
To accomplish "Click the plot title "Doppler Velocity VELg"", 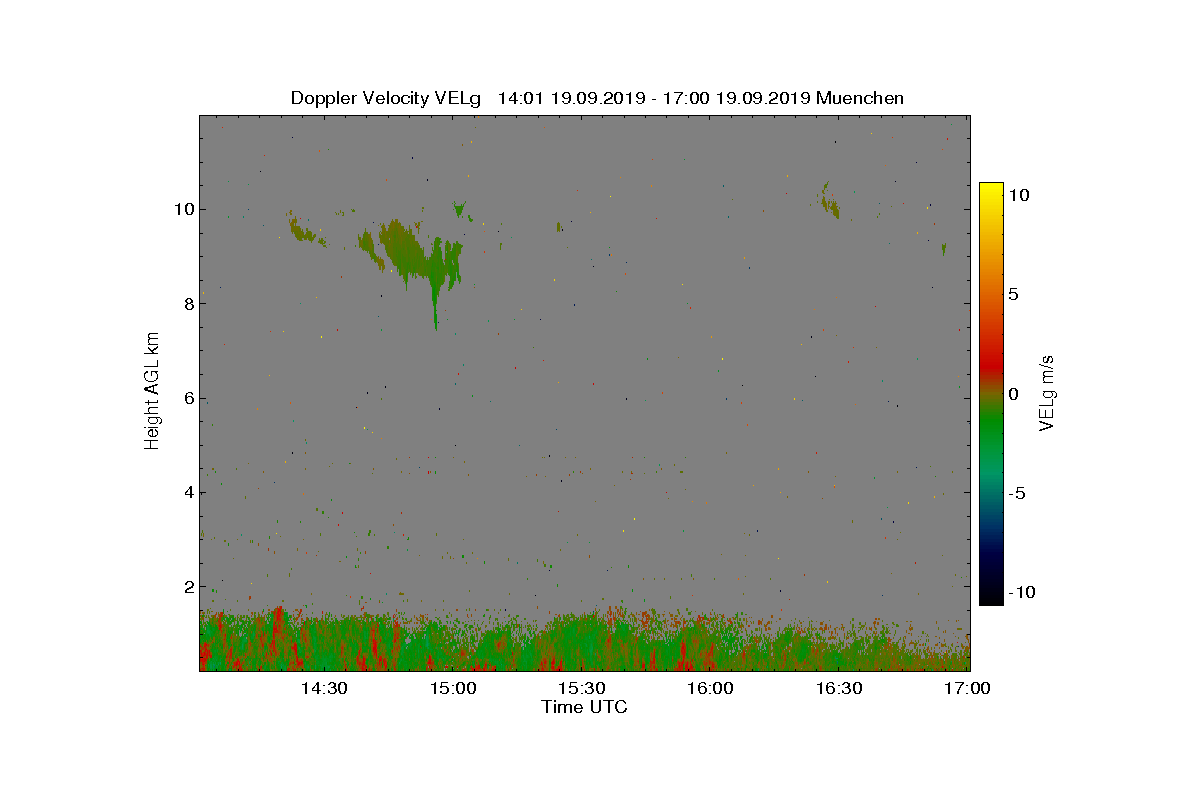I will (x=385, y=98).
